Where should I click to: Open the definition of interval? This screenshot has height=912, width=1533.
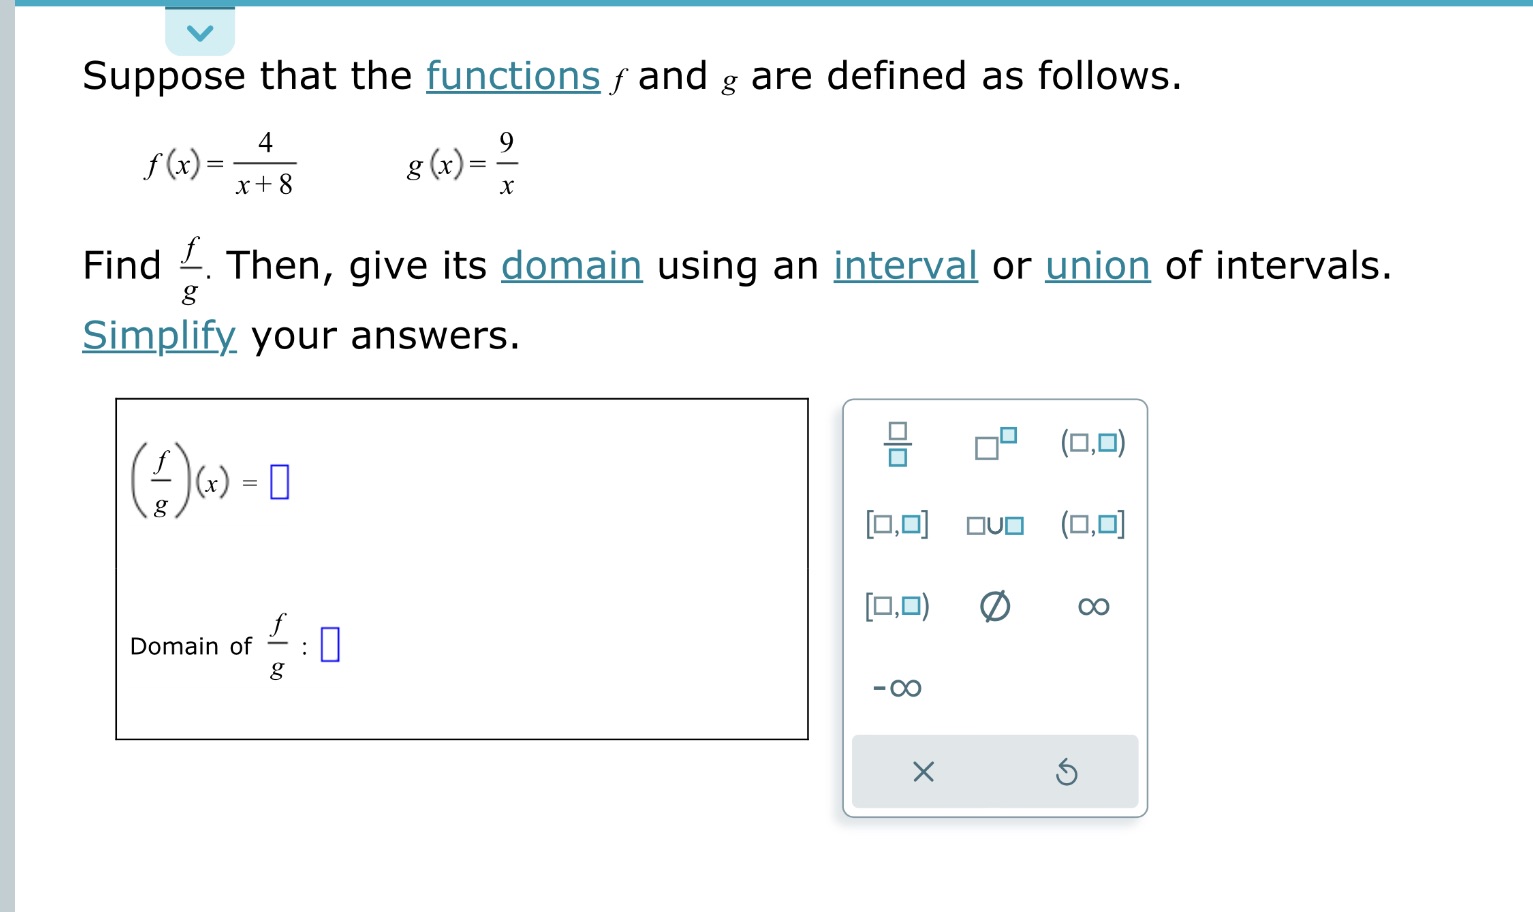[905, 266]
